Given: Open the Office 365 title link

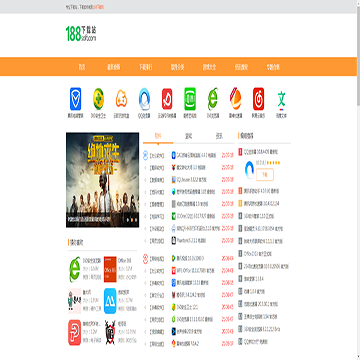Looking at the screenshot, I should click(x=125, y=260).
